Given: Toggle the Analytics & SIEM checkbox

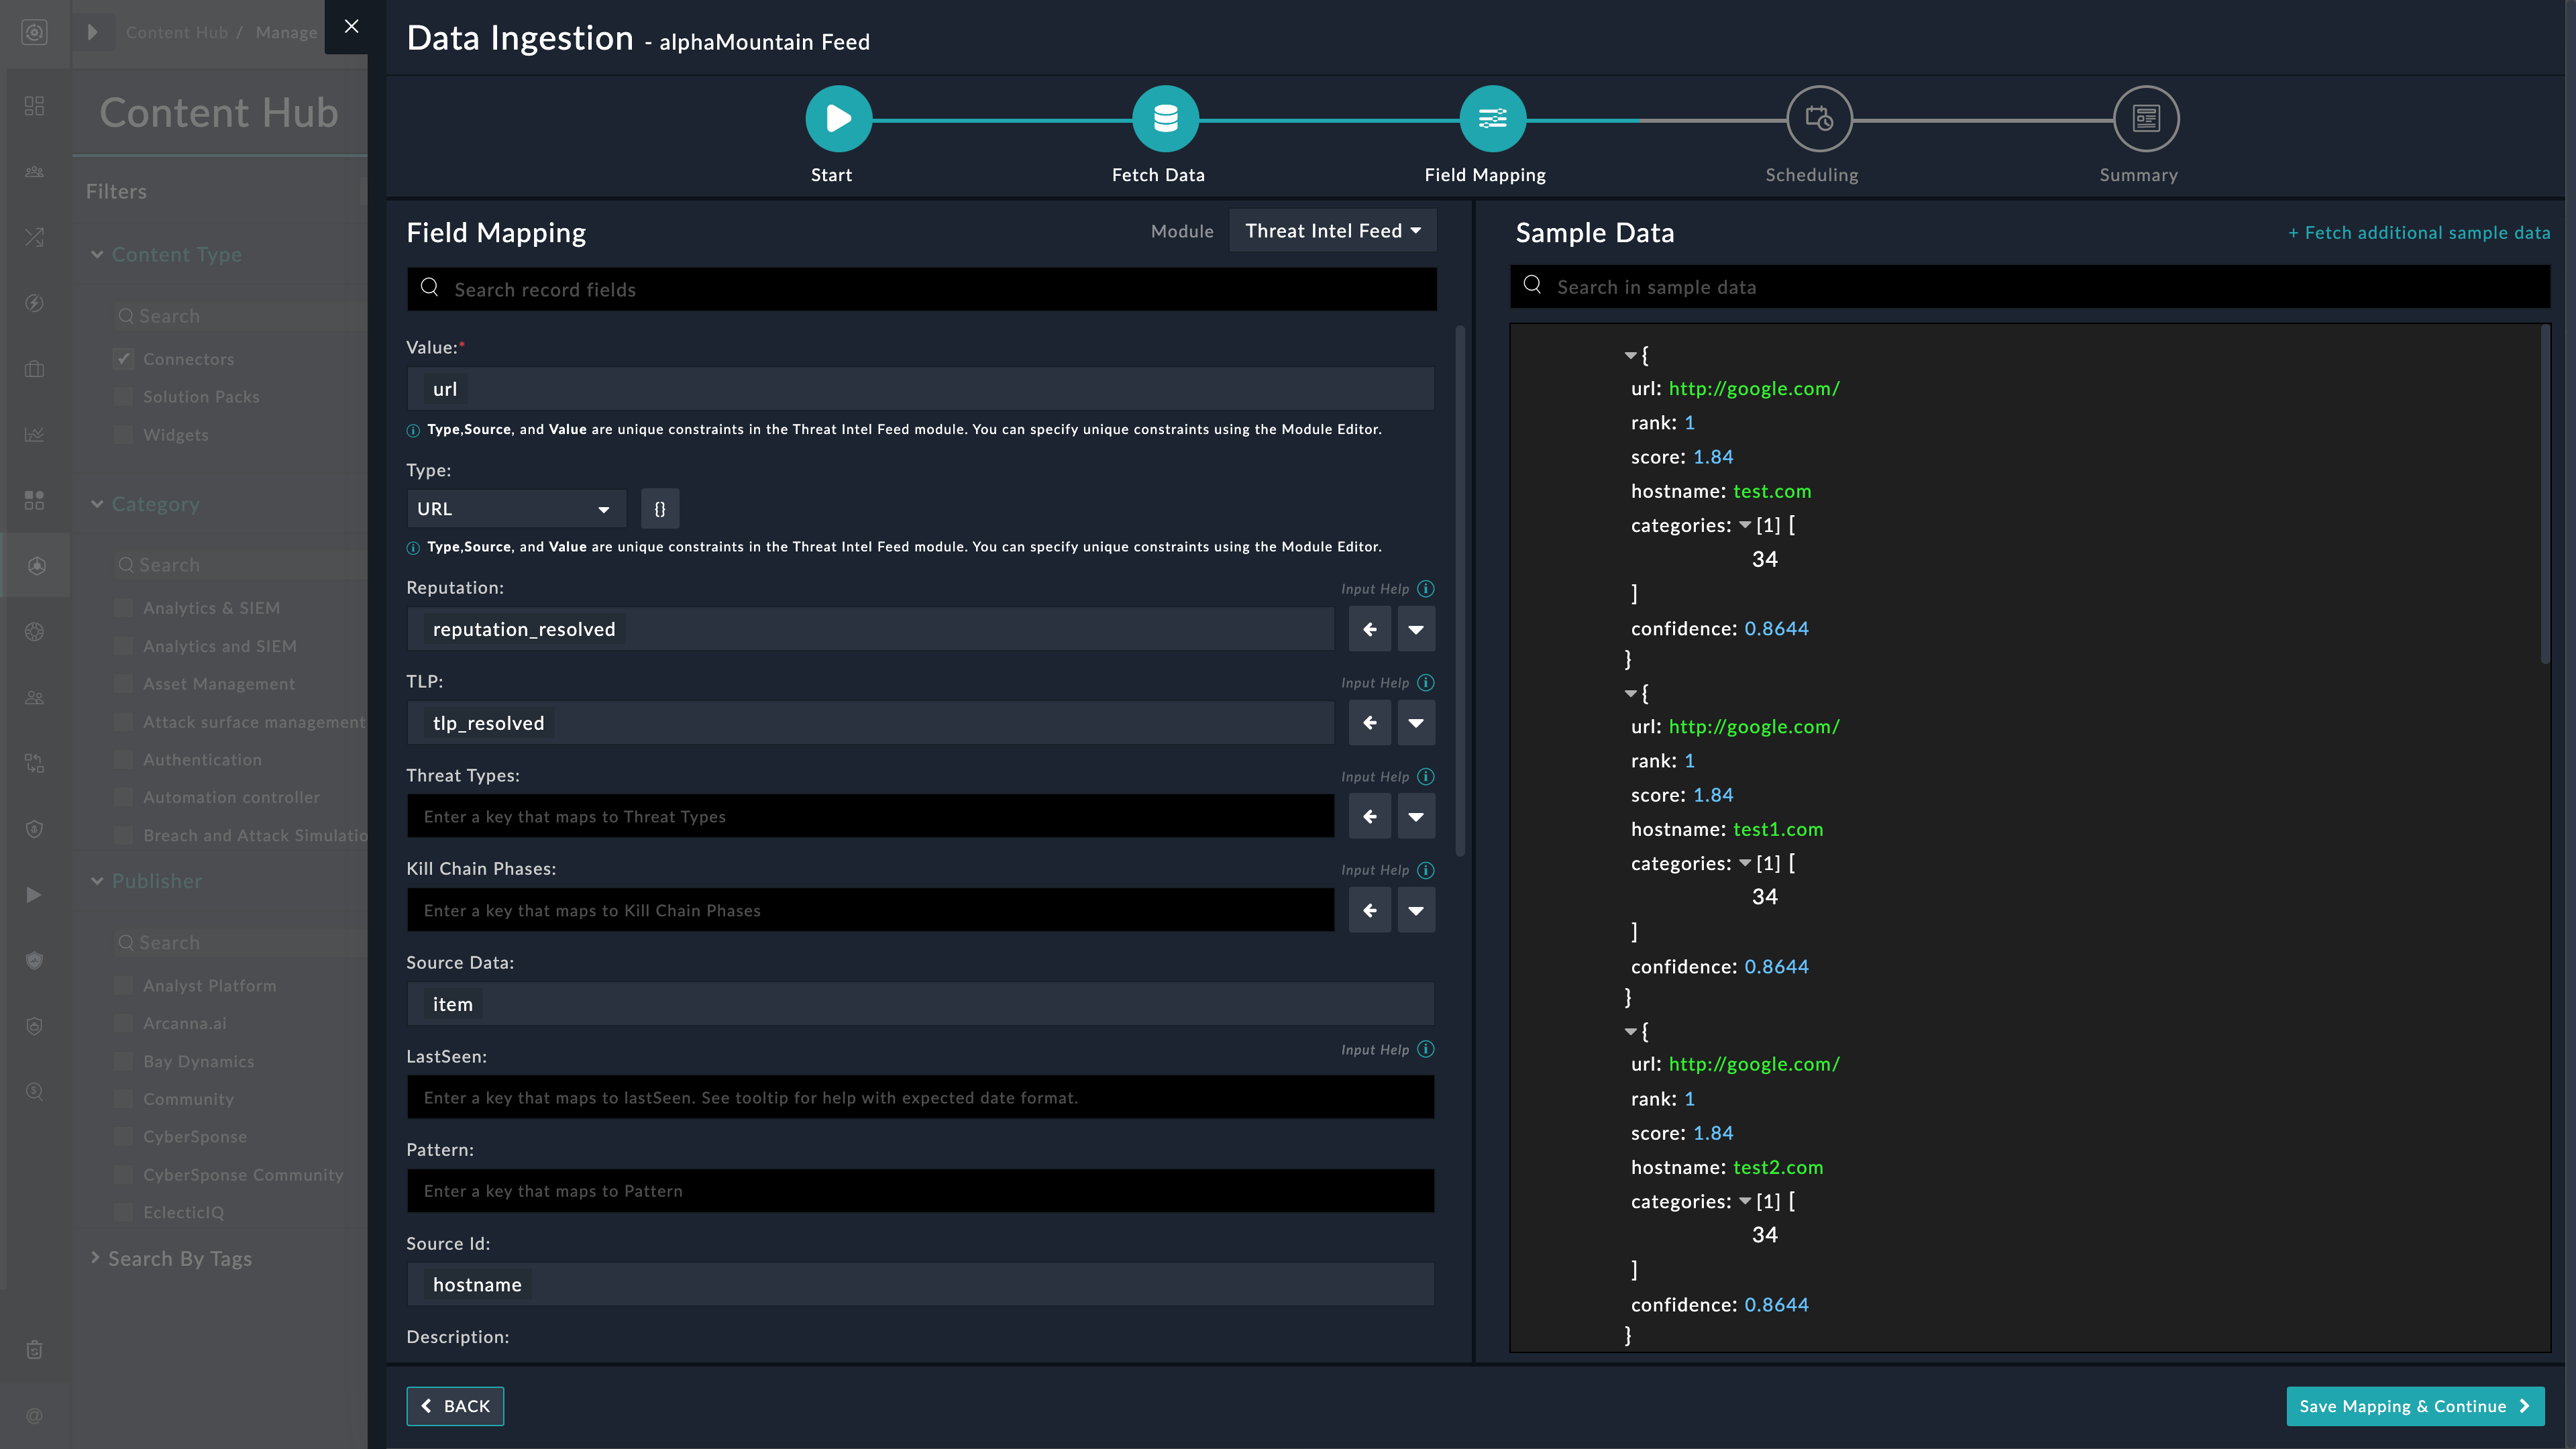Looking at the screenshot, I should [123, 608].
